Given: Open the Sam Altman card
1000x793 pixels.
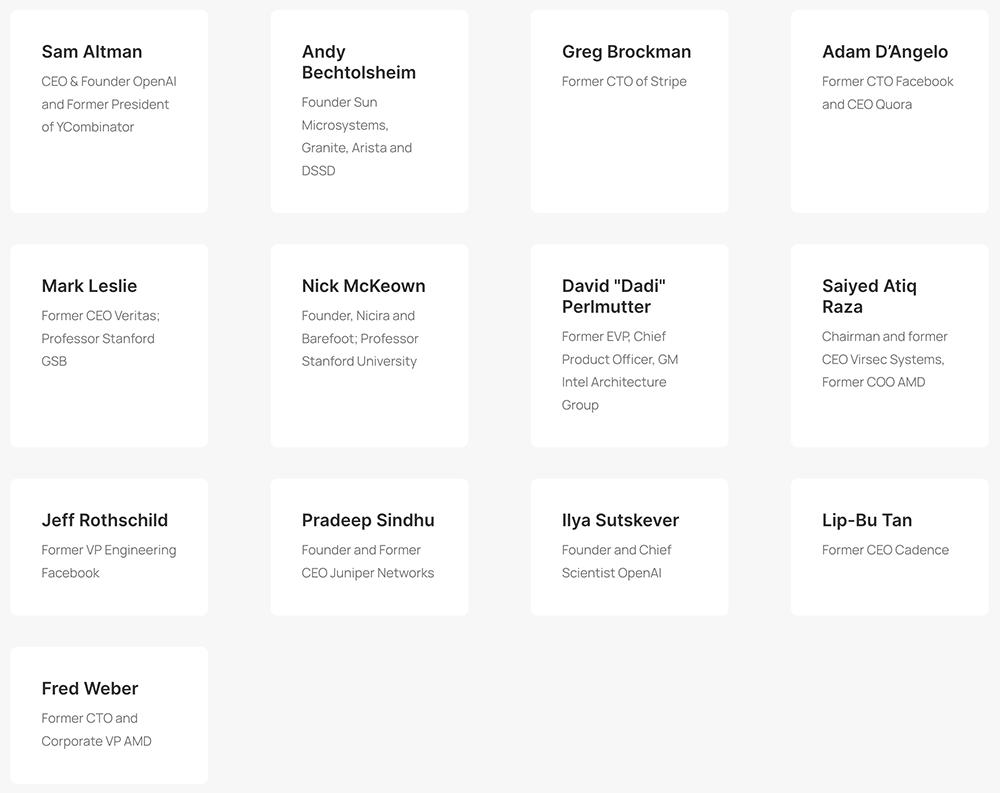Looking at the screenshot, I should (x=109, y=111).
